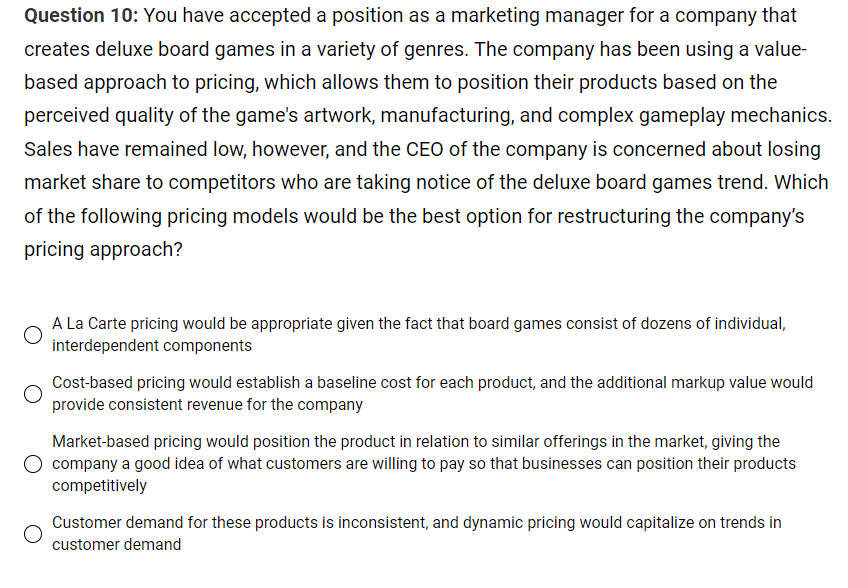Select the dynamic pricing radio button
Image resolution: width=848 pixels, height=588 pixels.
pyautogui.click(x=33, y=534)
